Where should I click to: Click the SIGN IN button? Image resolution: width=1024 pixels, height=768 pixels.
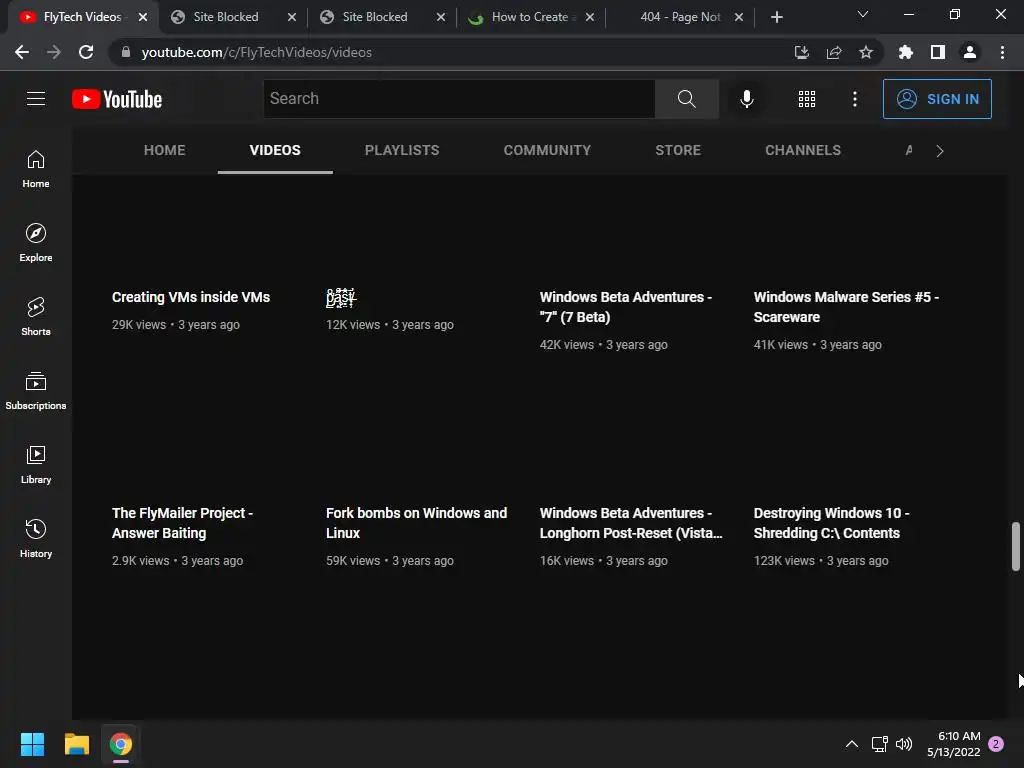point(937,99)
